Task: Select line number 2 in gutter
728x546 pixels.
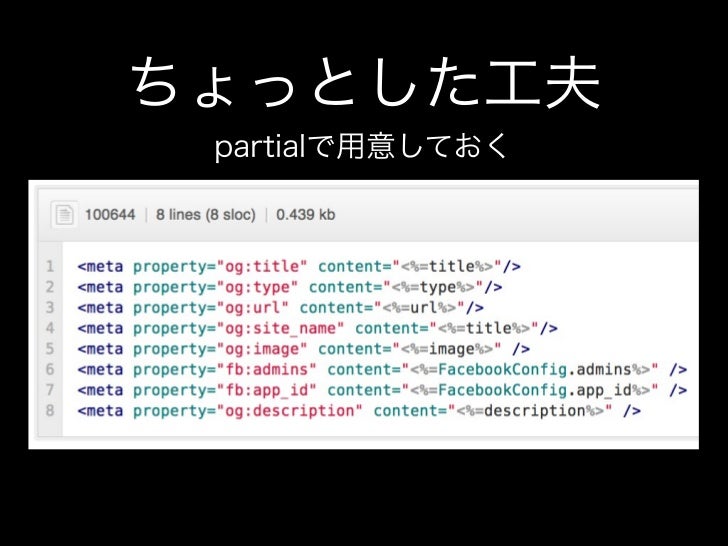Action: tap(50, 287)
